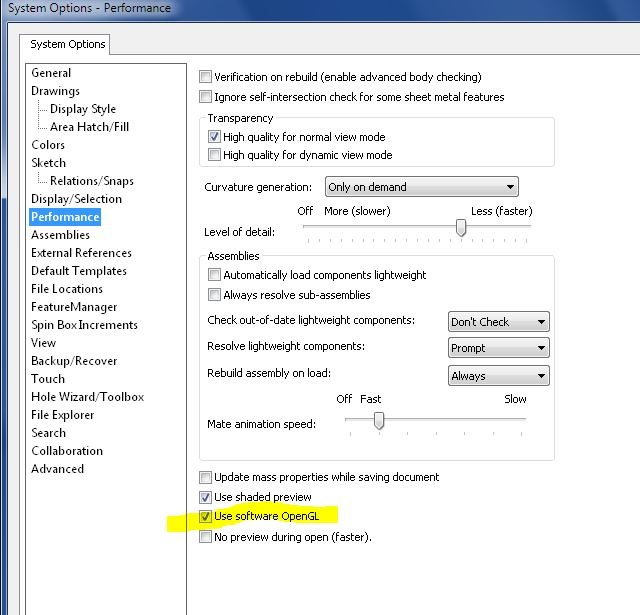640x615 pixels.
Task: Select Drawings category
Action: [56, 91]
